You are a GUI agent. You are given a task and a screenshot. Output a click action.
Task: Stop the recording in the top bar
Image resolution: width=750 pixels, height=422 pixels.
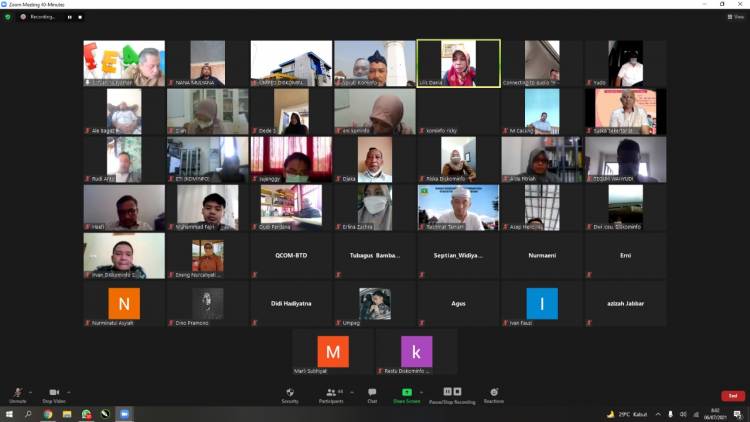pos(81,17)
